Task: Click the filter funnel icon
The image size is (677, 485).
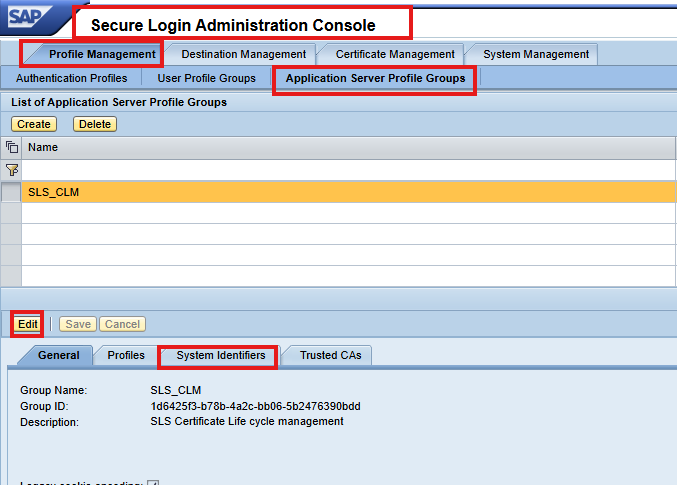Action: 12,170
